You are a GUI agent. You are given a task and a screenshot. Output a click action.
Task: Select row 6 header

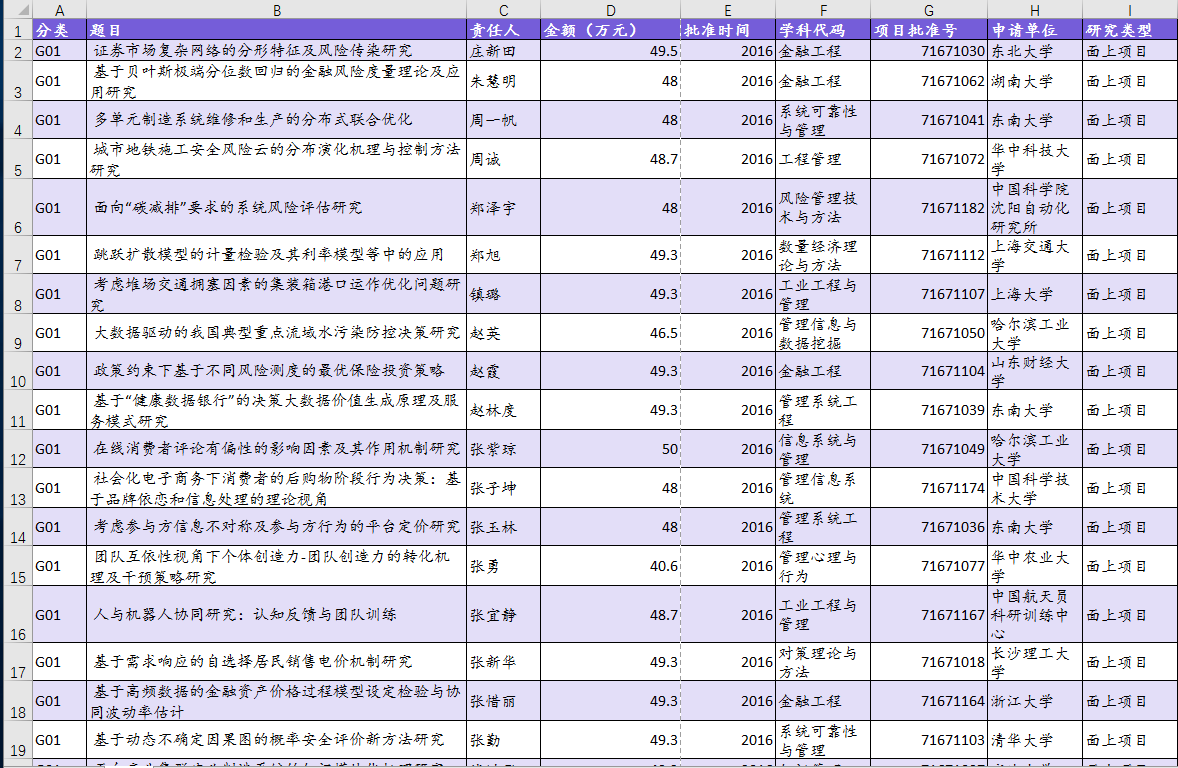pos(17,208)
